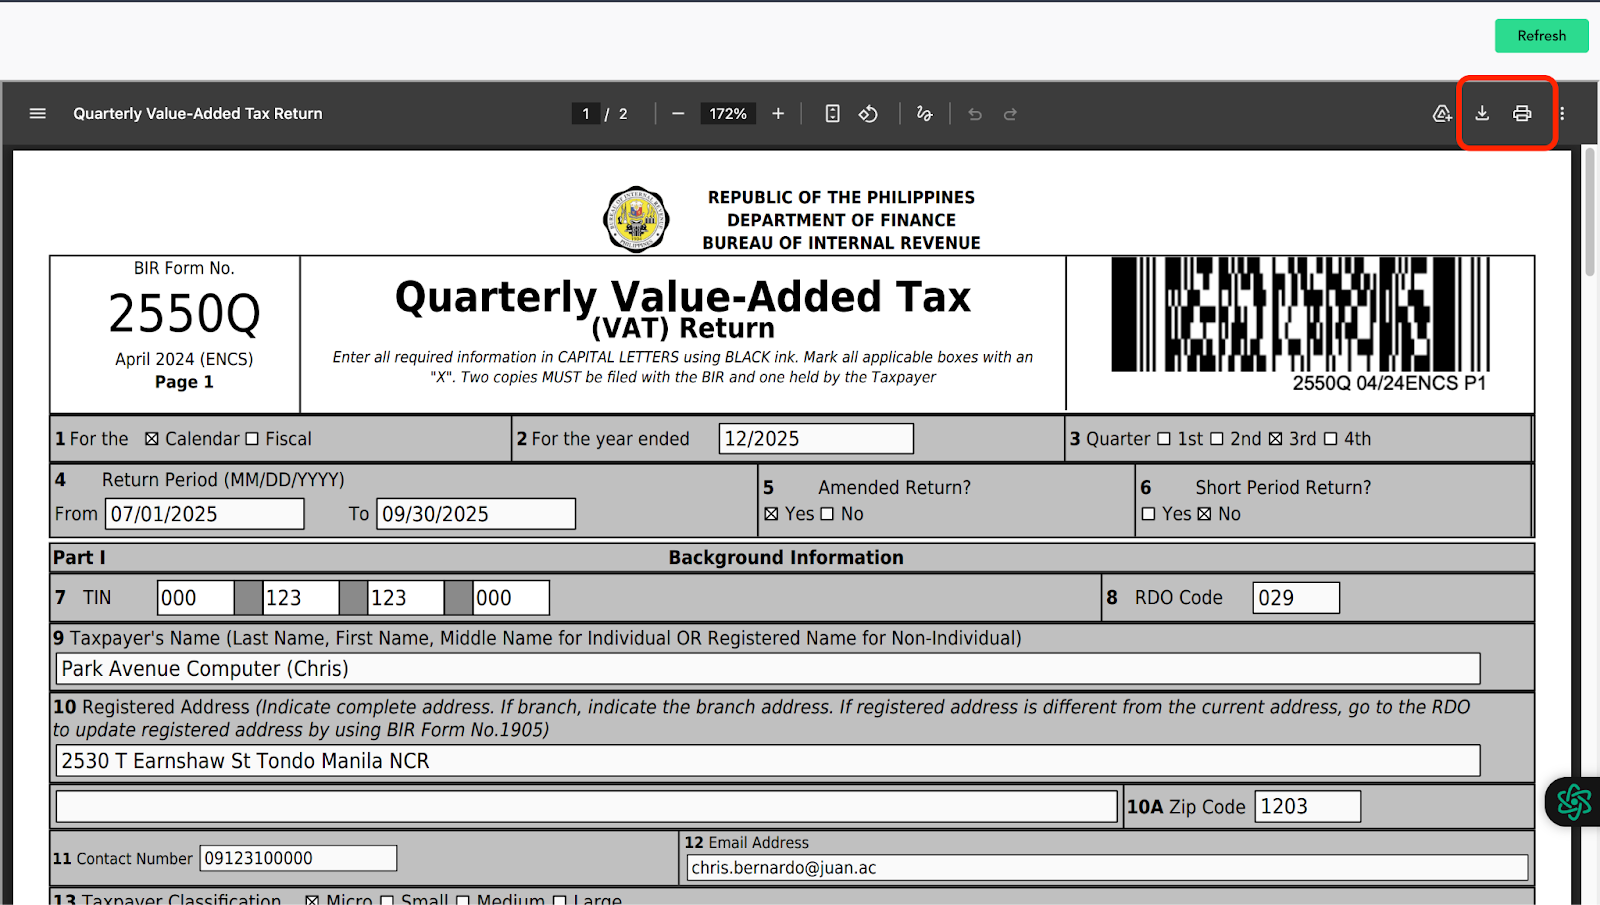
Task: Mark No for Amended Return
Action: 827,514
